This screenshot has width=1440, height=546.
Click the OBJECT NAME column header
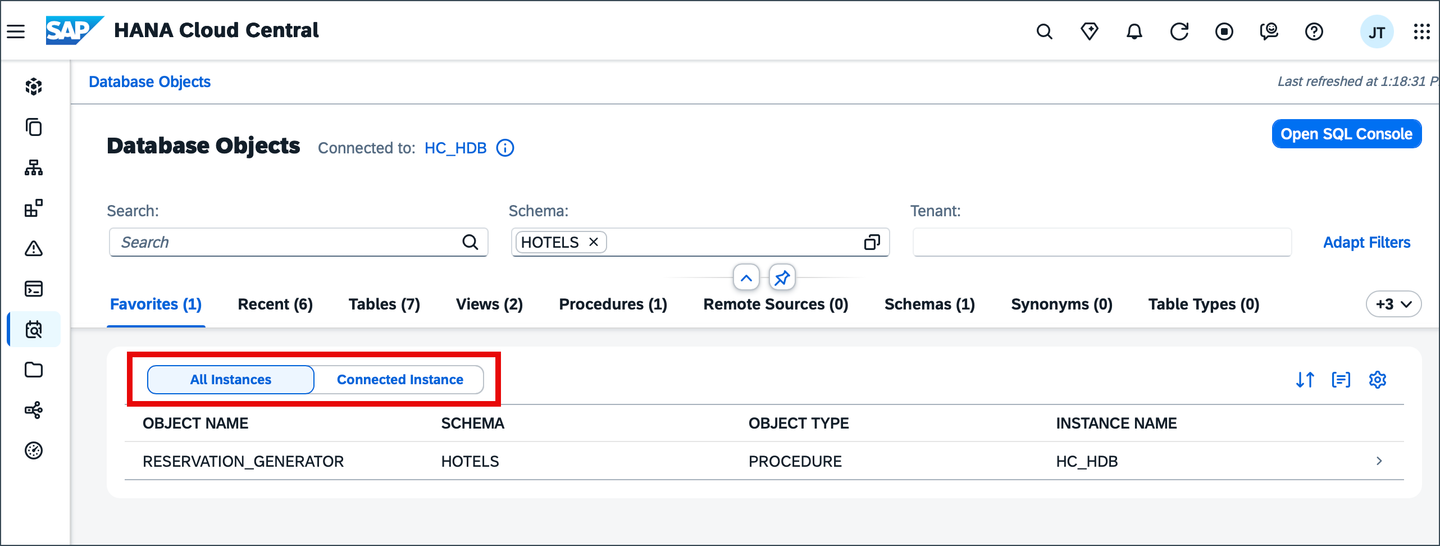pyautogui.click(x=195, y=423)
